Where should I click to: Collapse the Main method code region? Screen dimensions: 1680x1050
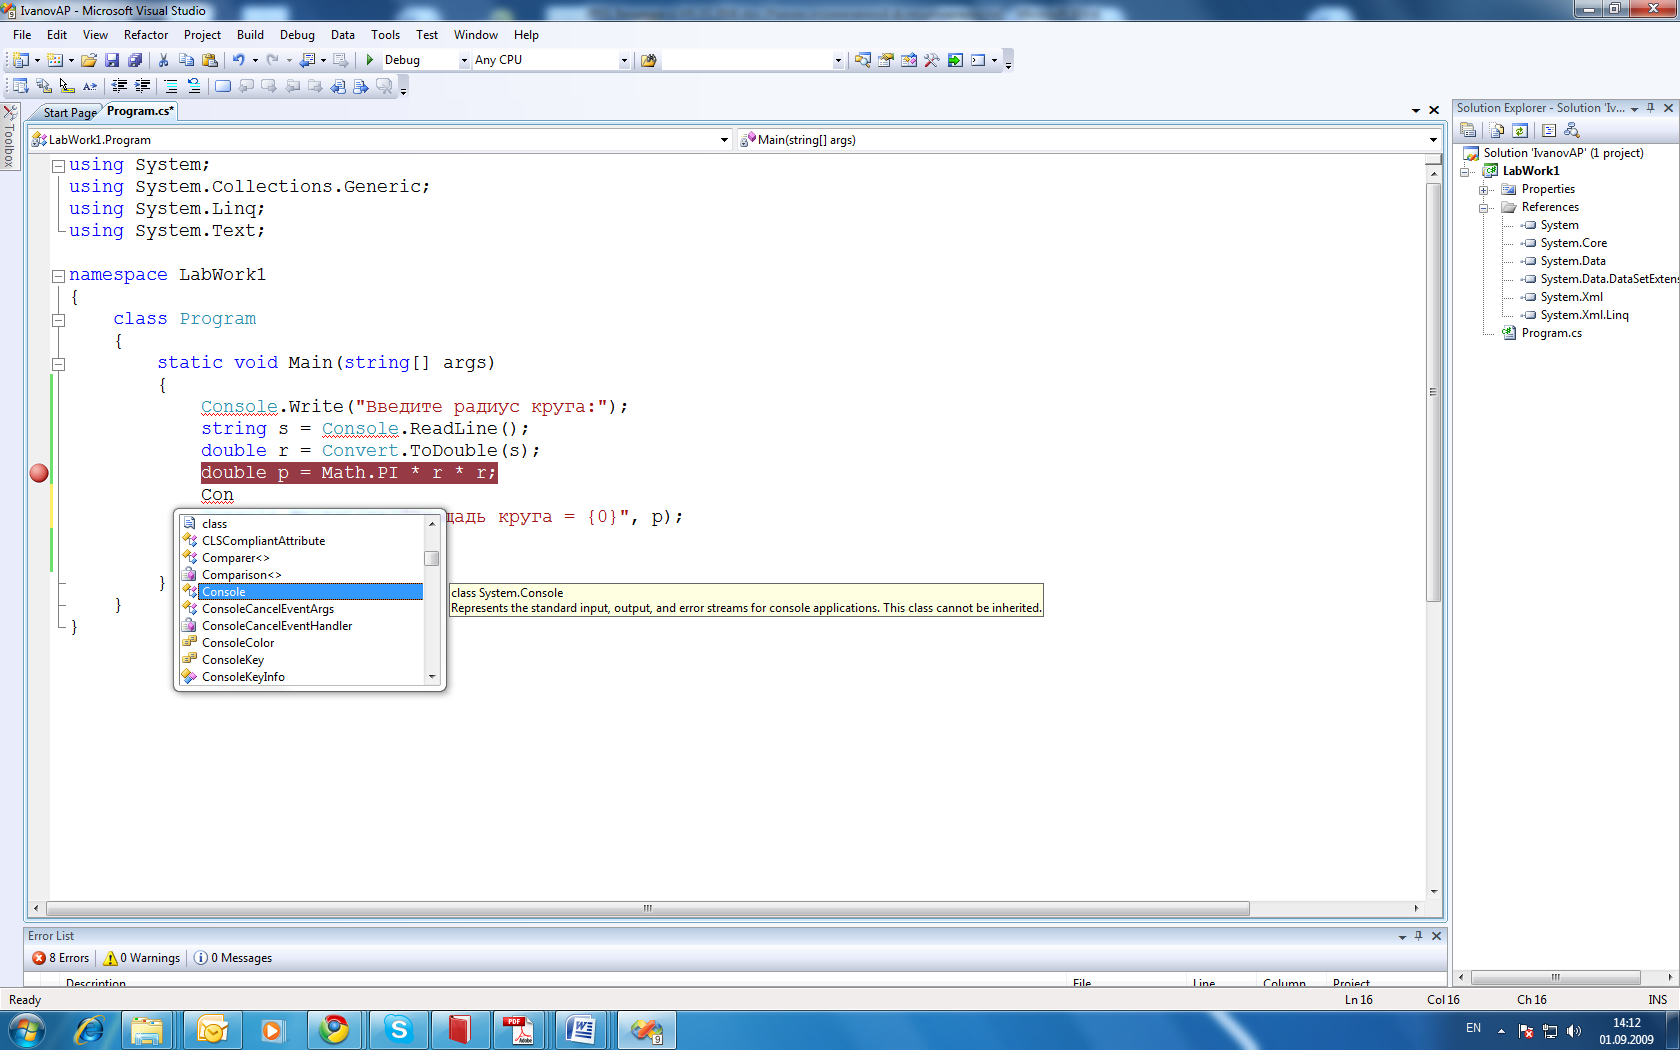[59, 364]
